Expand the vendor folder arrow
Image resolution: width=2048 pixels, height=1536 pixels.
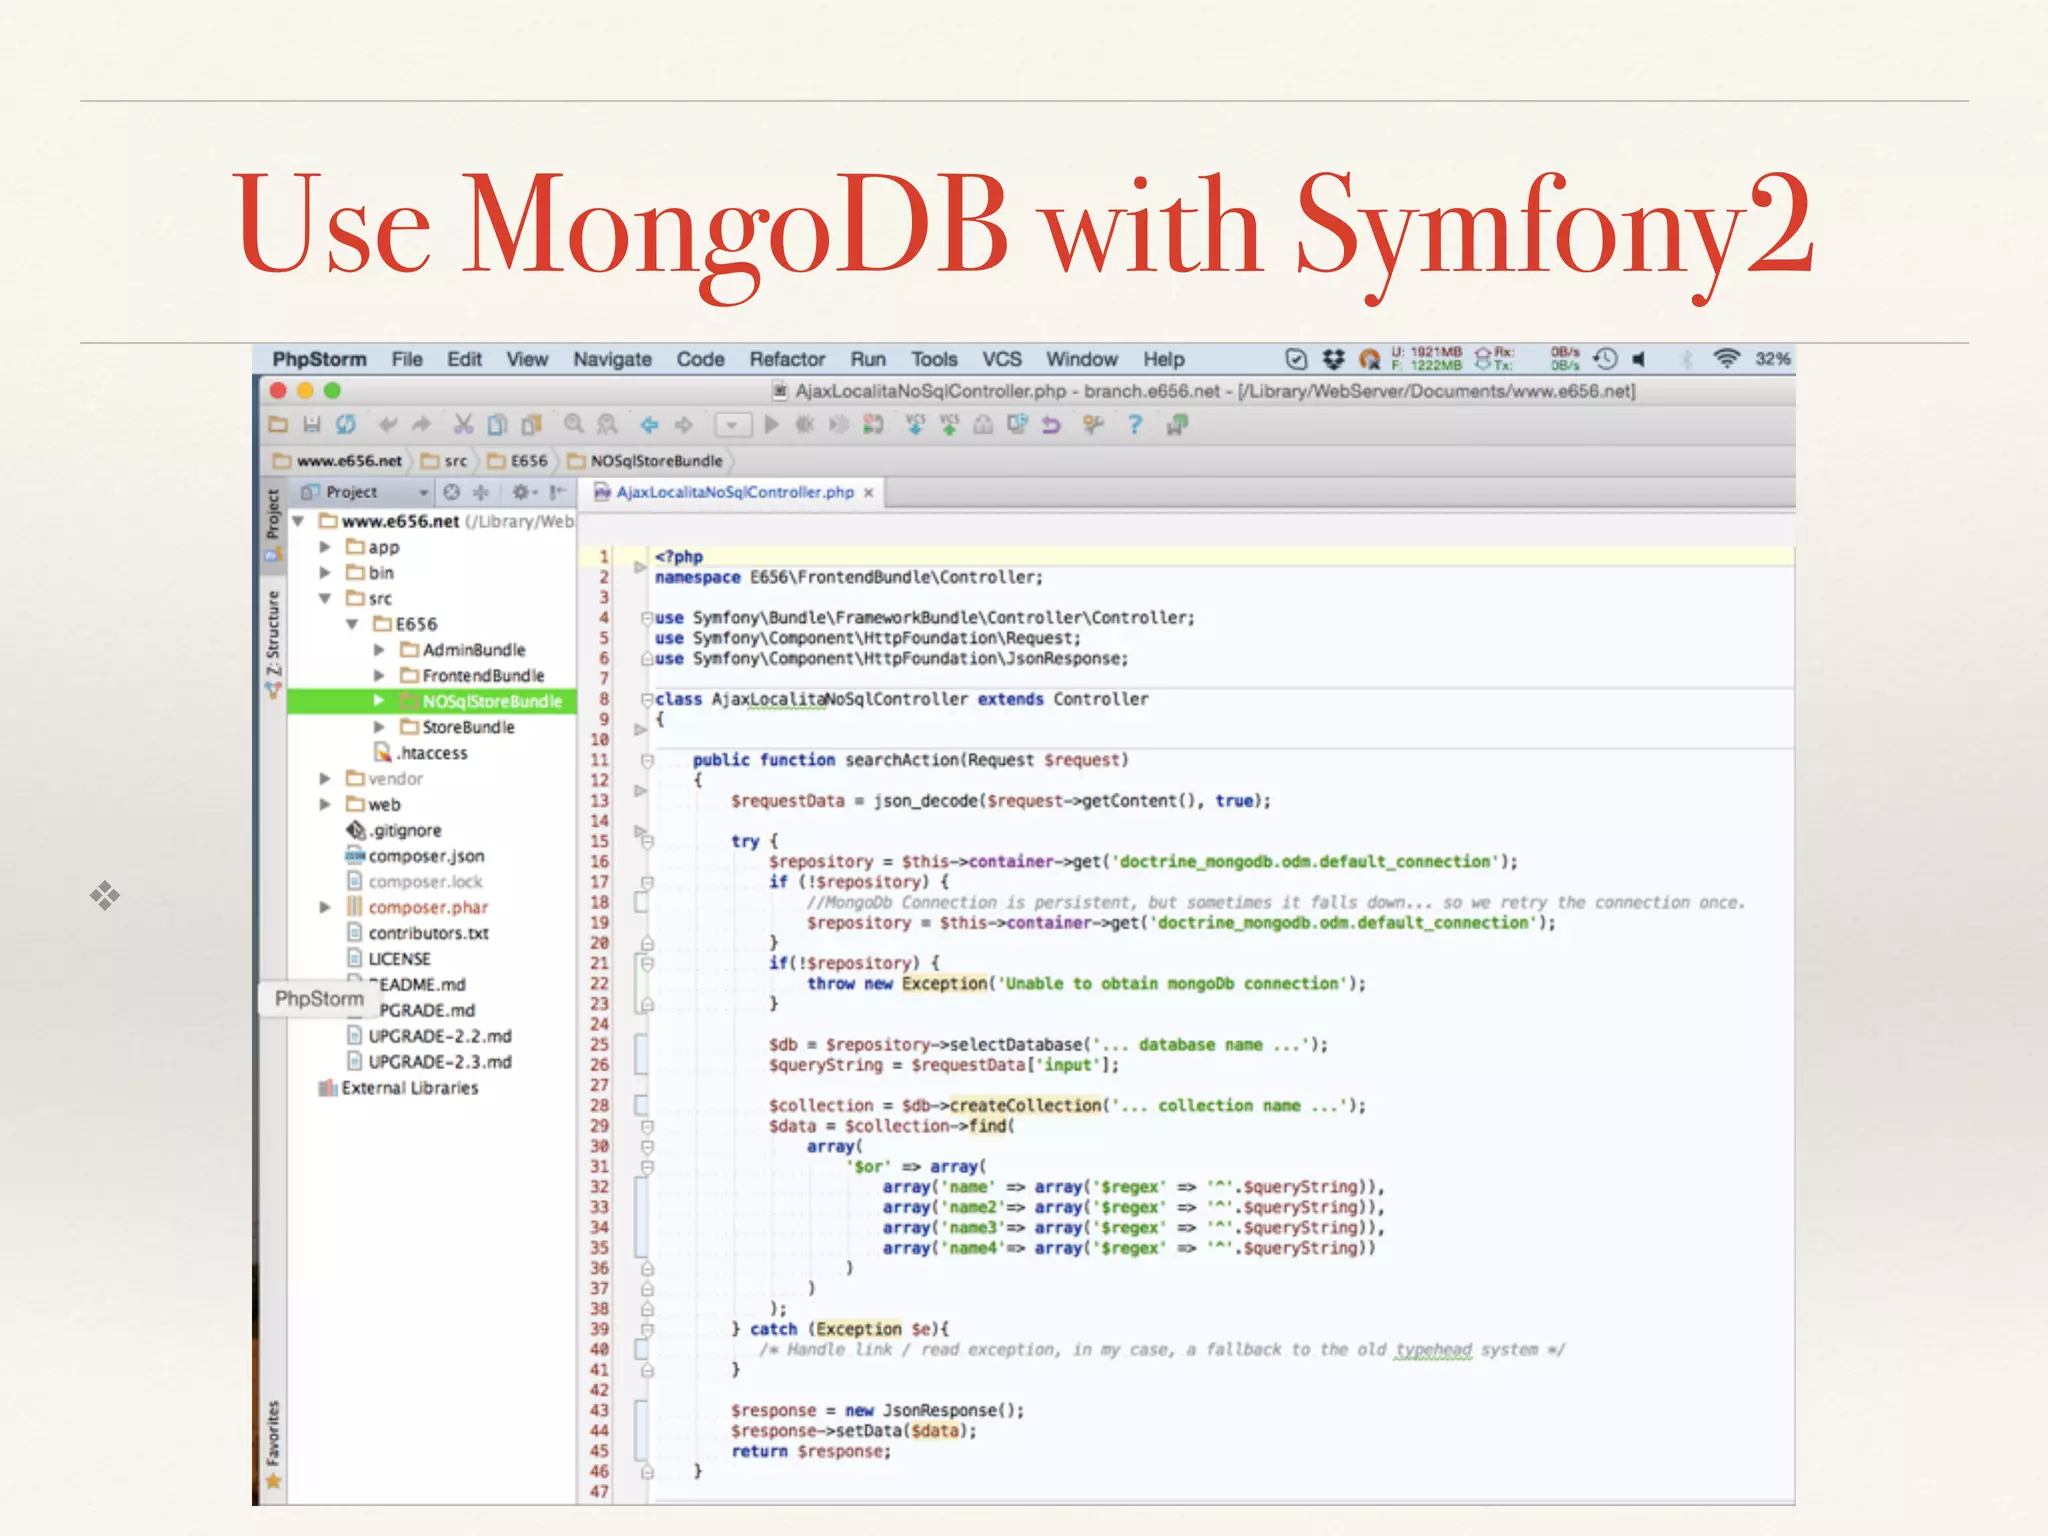point(325,779)
